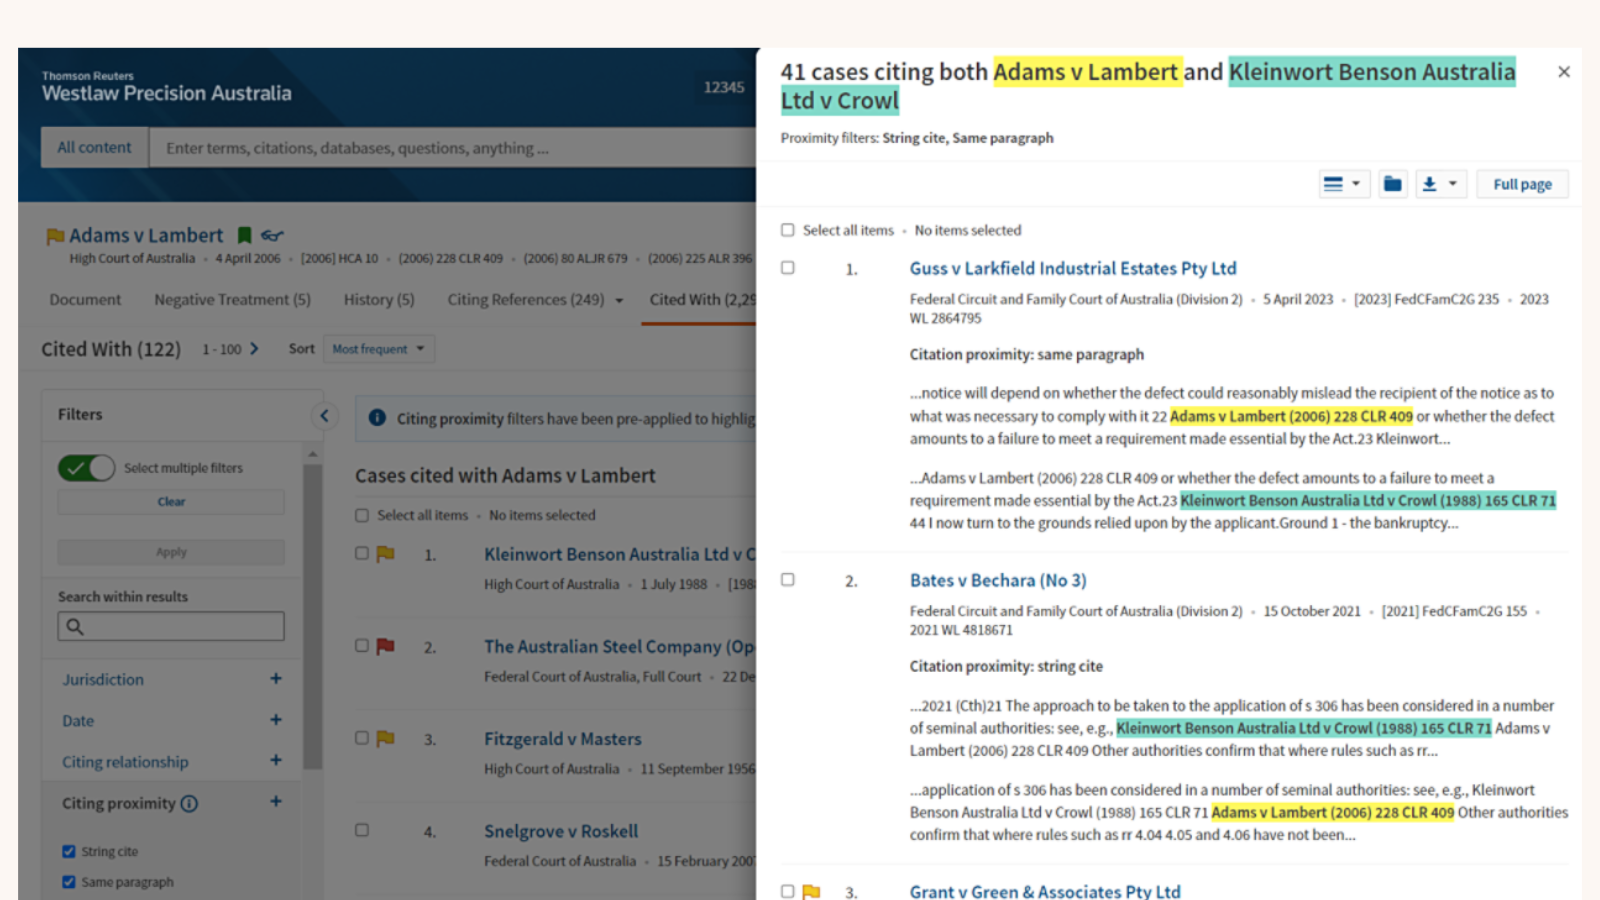The image size is (1600, 900).
Task: Click Search within results field
Action: (x=171, y=627)
